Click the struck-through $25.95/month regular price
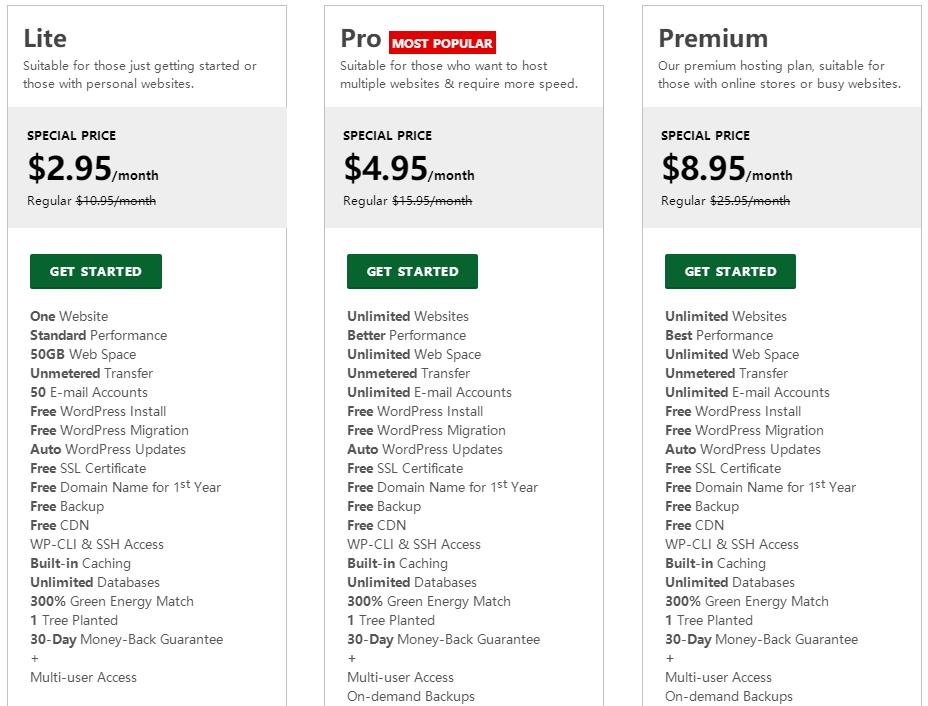The height and width of the screenshot is (706, 928). (x=750, y=200)
